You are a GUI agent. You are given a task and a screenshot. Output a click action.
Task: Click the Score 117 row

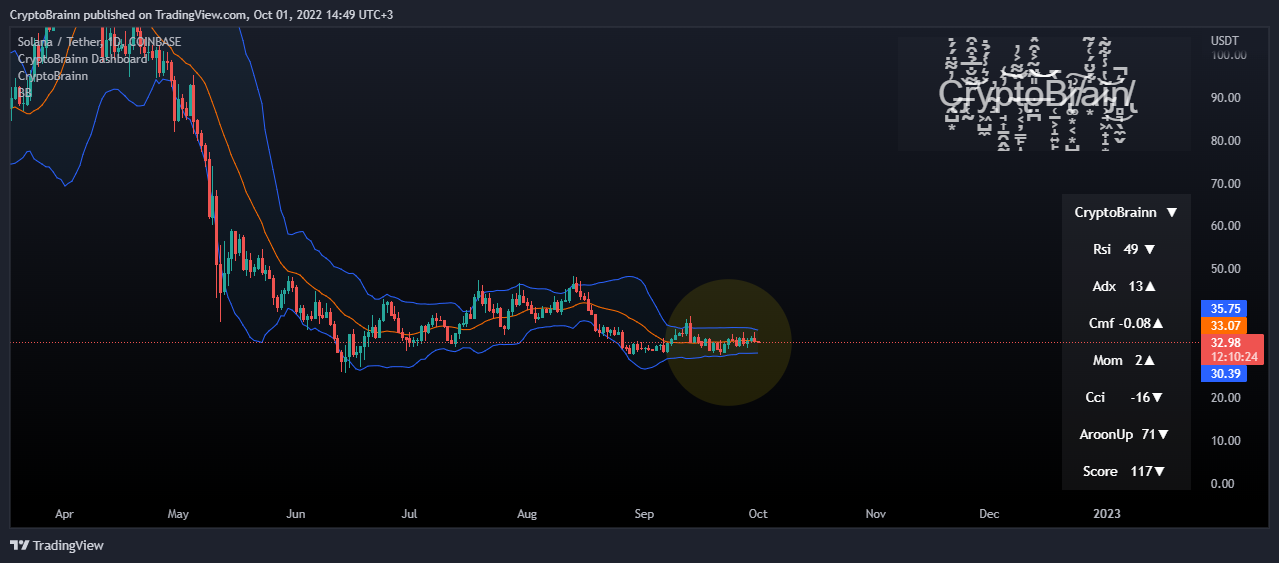pyautogui.click(x=1126, y=471)
